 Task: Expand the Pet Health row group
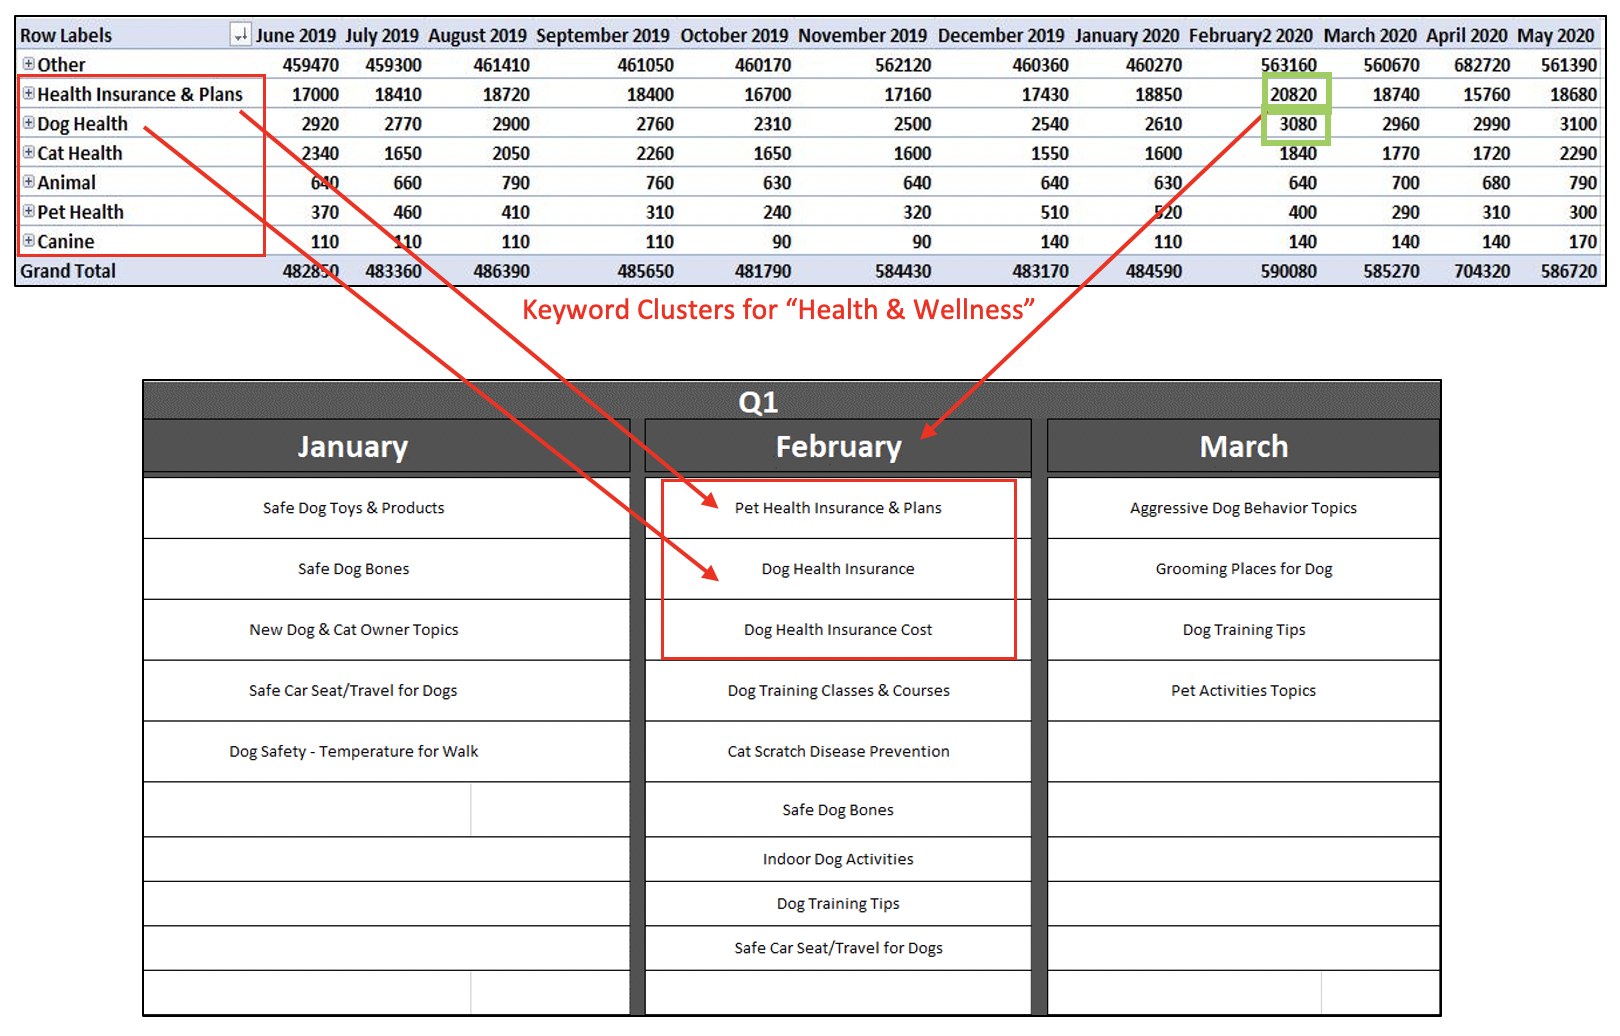(28, 212)
